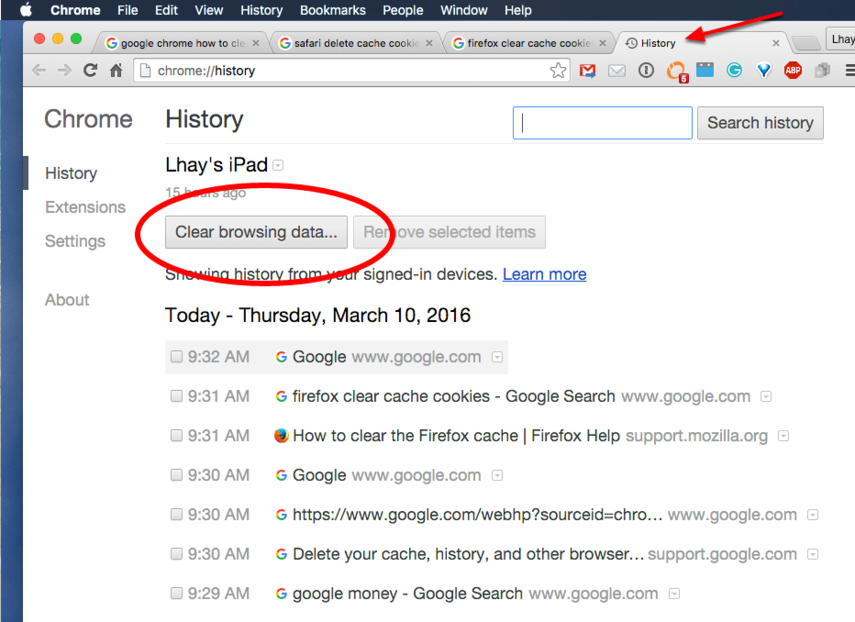Screen dimensions: 855x622
Task: Tick the checkbox for the 9:32 AM Google entry
Action: coord(176,357)
